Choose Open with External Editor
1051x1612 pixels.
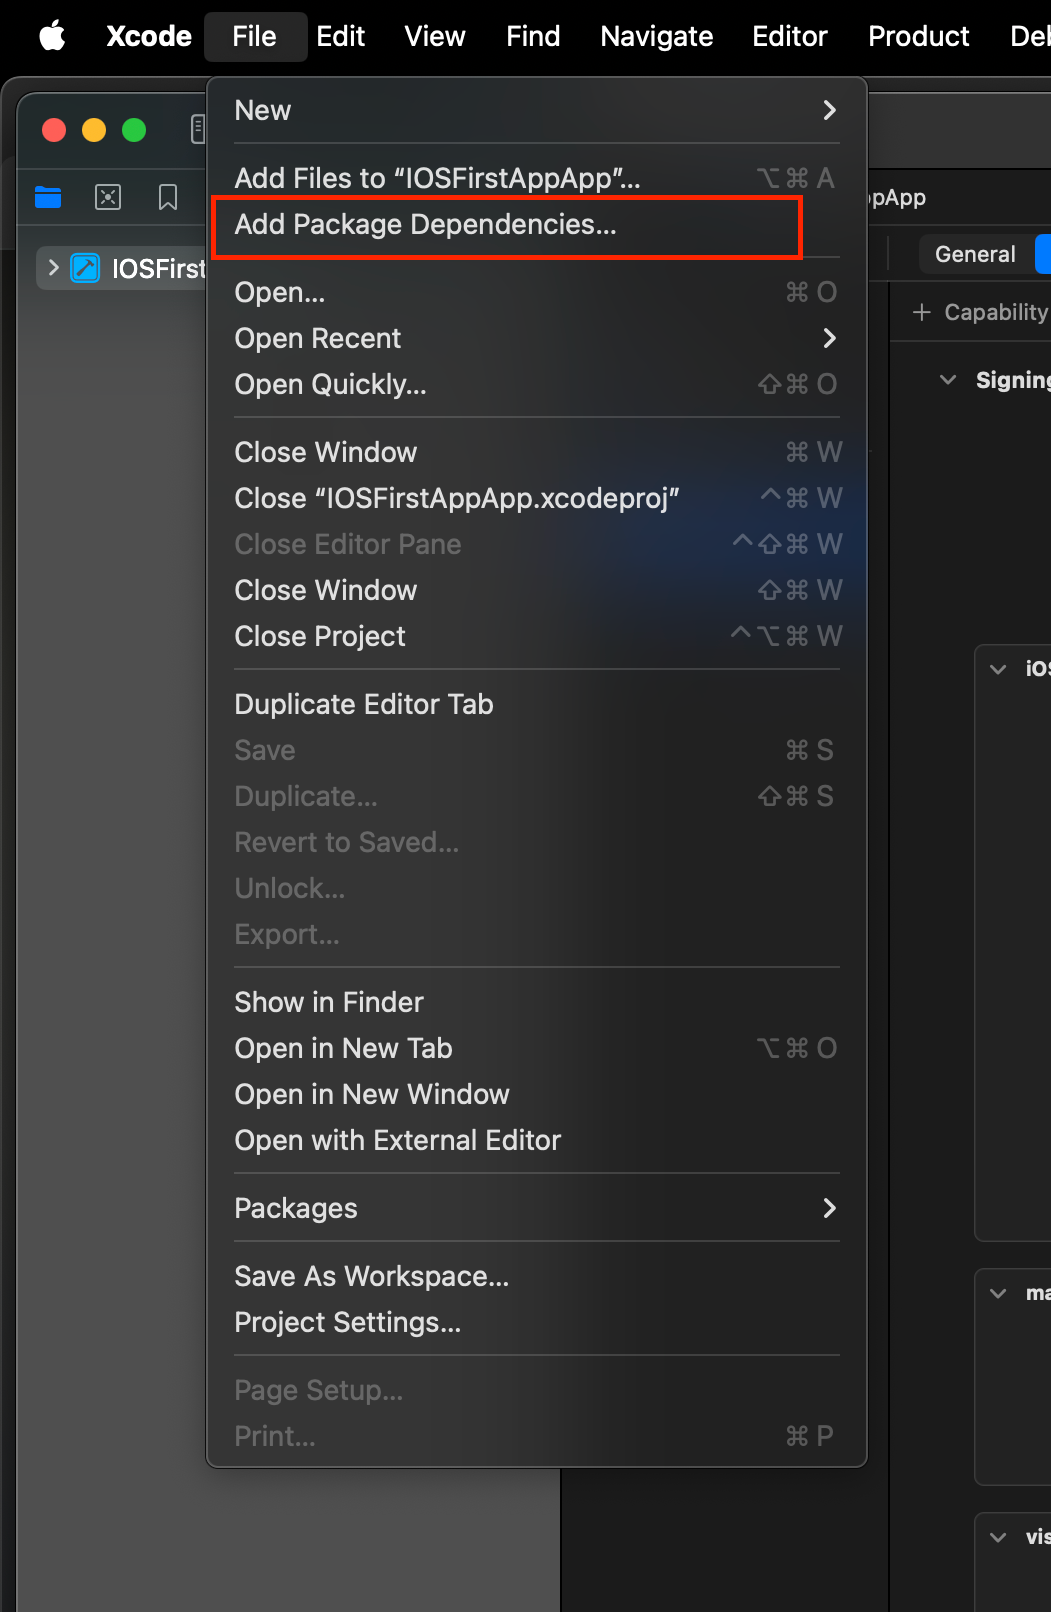(536, 1140)
